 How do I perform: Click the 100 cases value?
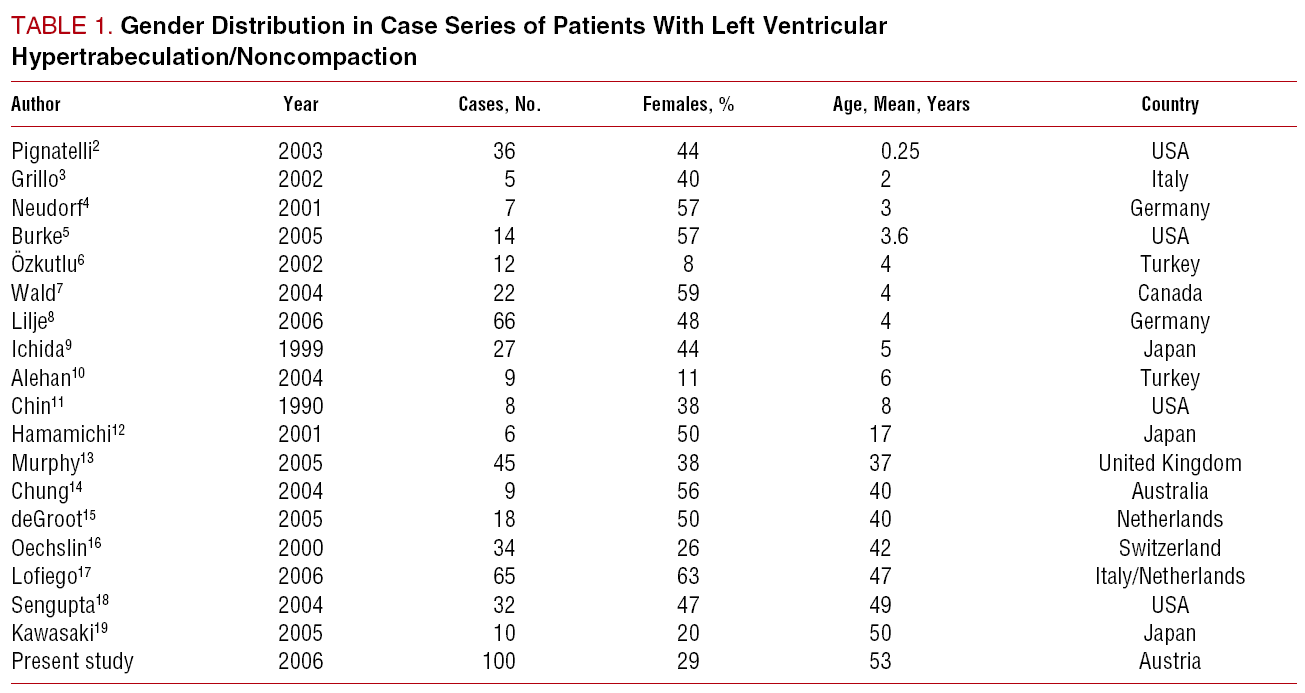498,661
